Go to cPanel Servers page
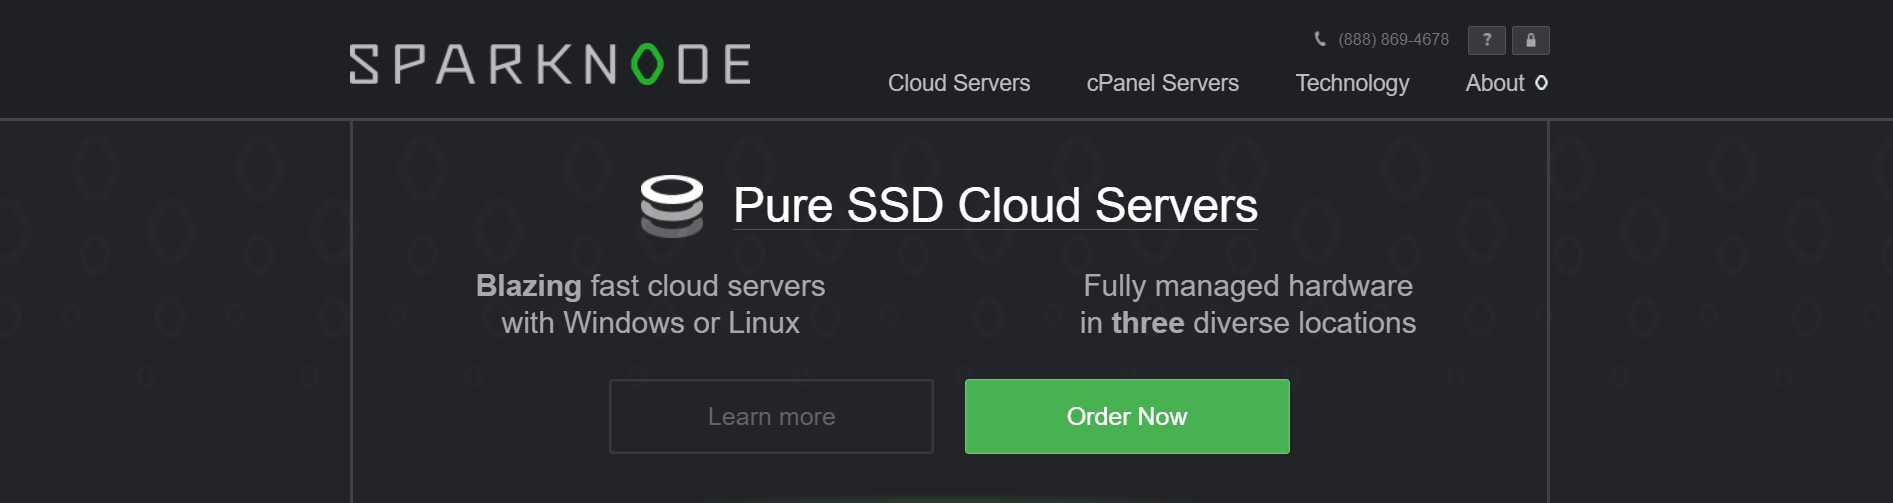The width and height of the screenshot is (1893, 503). tap(1162, 83)
